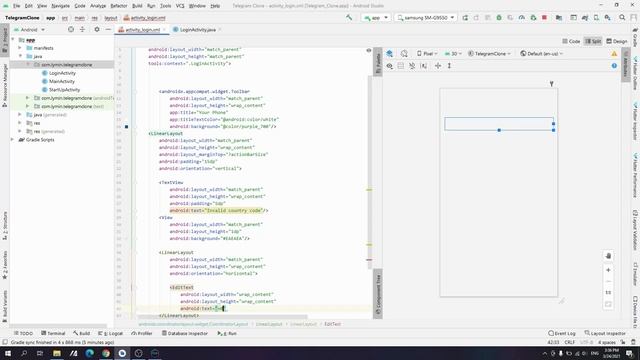This screenshot has height=360, width=640.
Task: Open the Layout Inspector
Action: [x=605, y=333]
